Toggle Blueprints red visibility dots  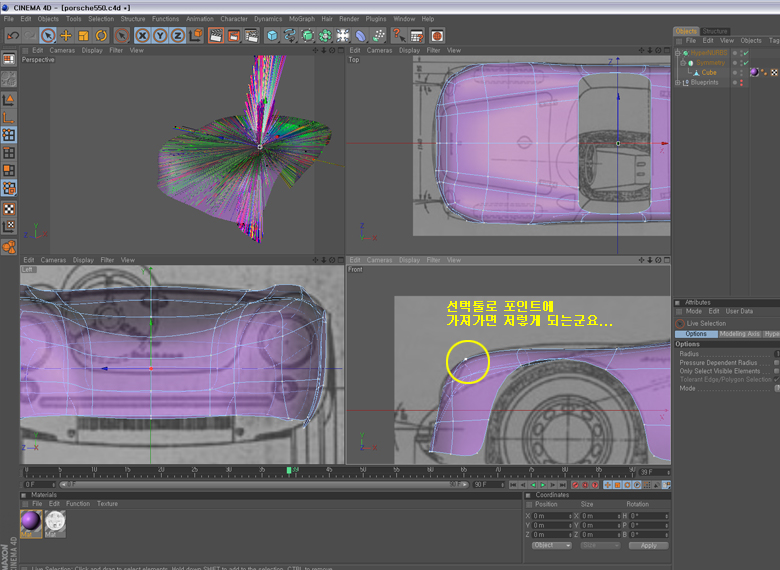(x=741, y=83)
